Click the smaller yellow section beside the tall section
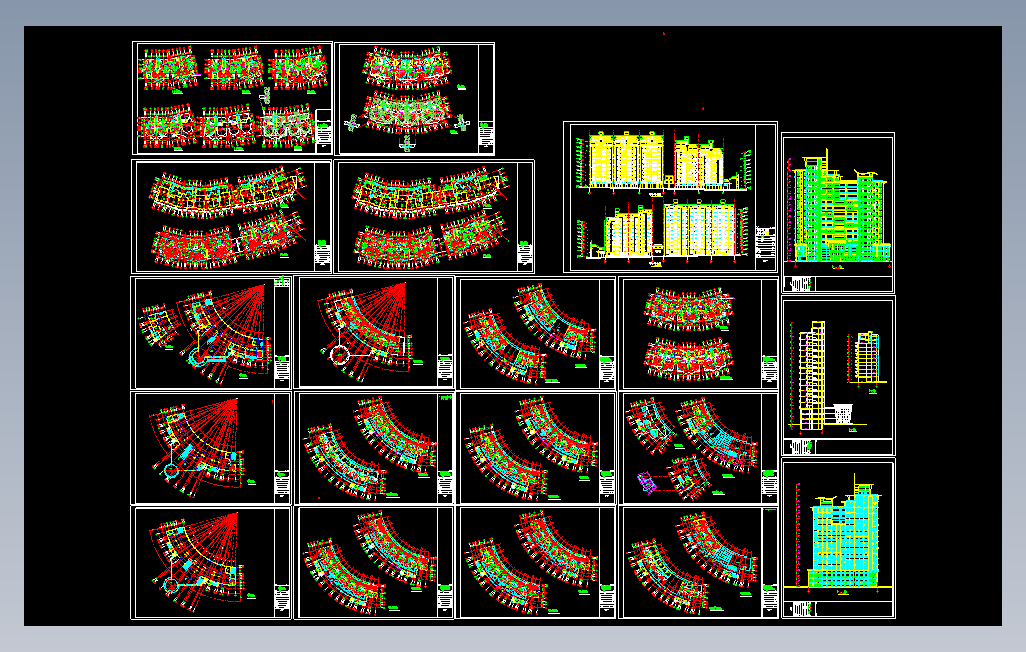Viewport: 1026px width, 652px height. point(866,357)
